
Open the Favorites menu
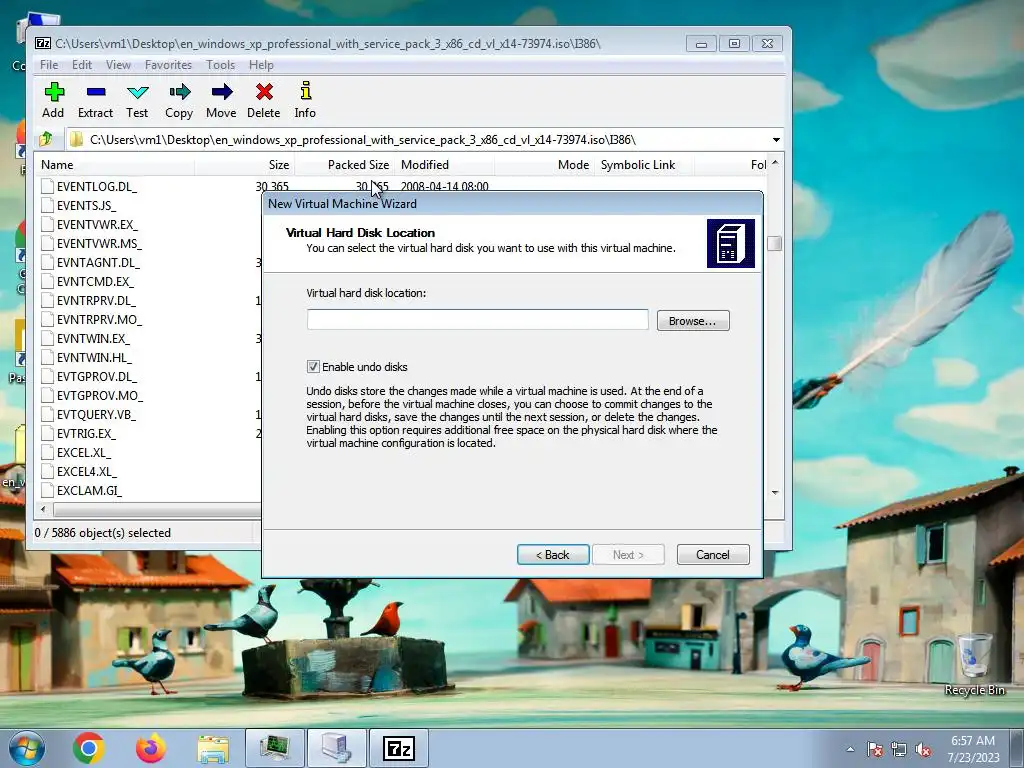coord(168,65)
